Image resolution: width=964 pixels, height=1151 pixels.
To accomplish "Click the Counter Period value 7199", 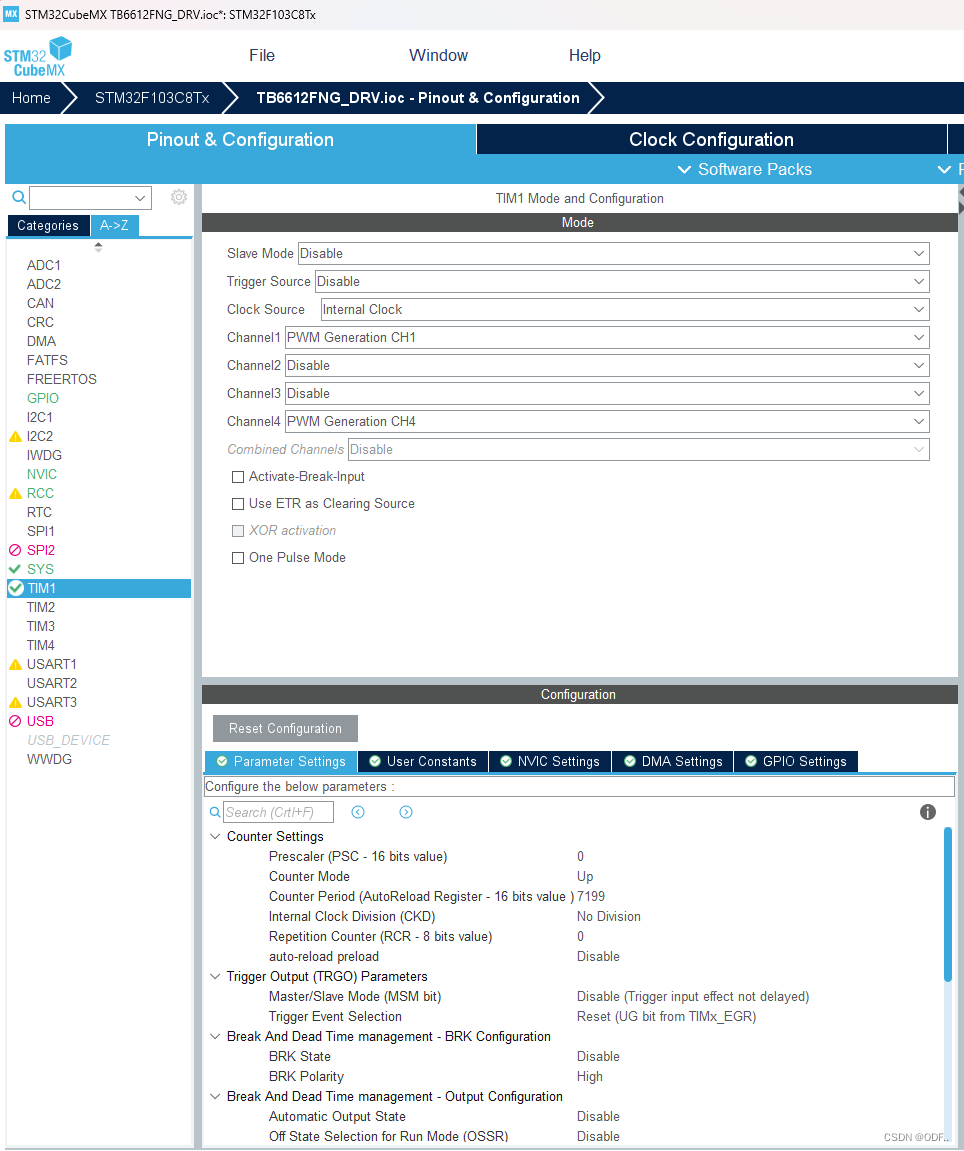I will tap(591, 896).
